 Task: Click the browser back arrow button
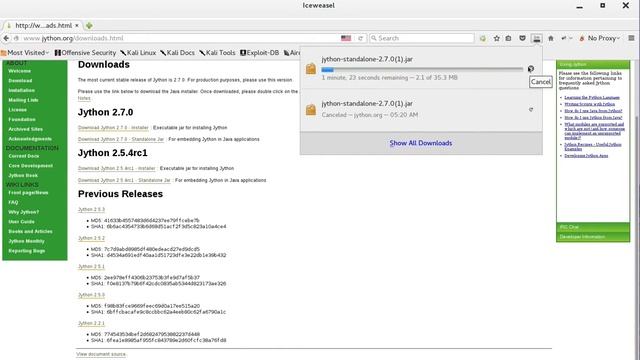[x=6, y=38]
